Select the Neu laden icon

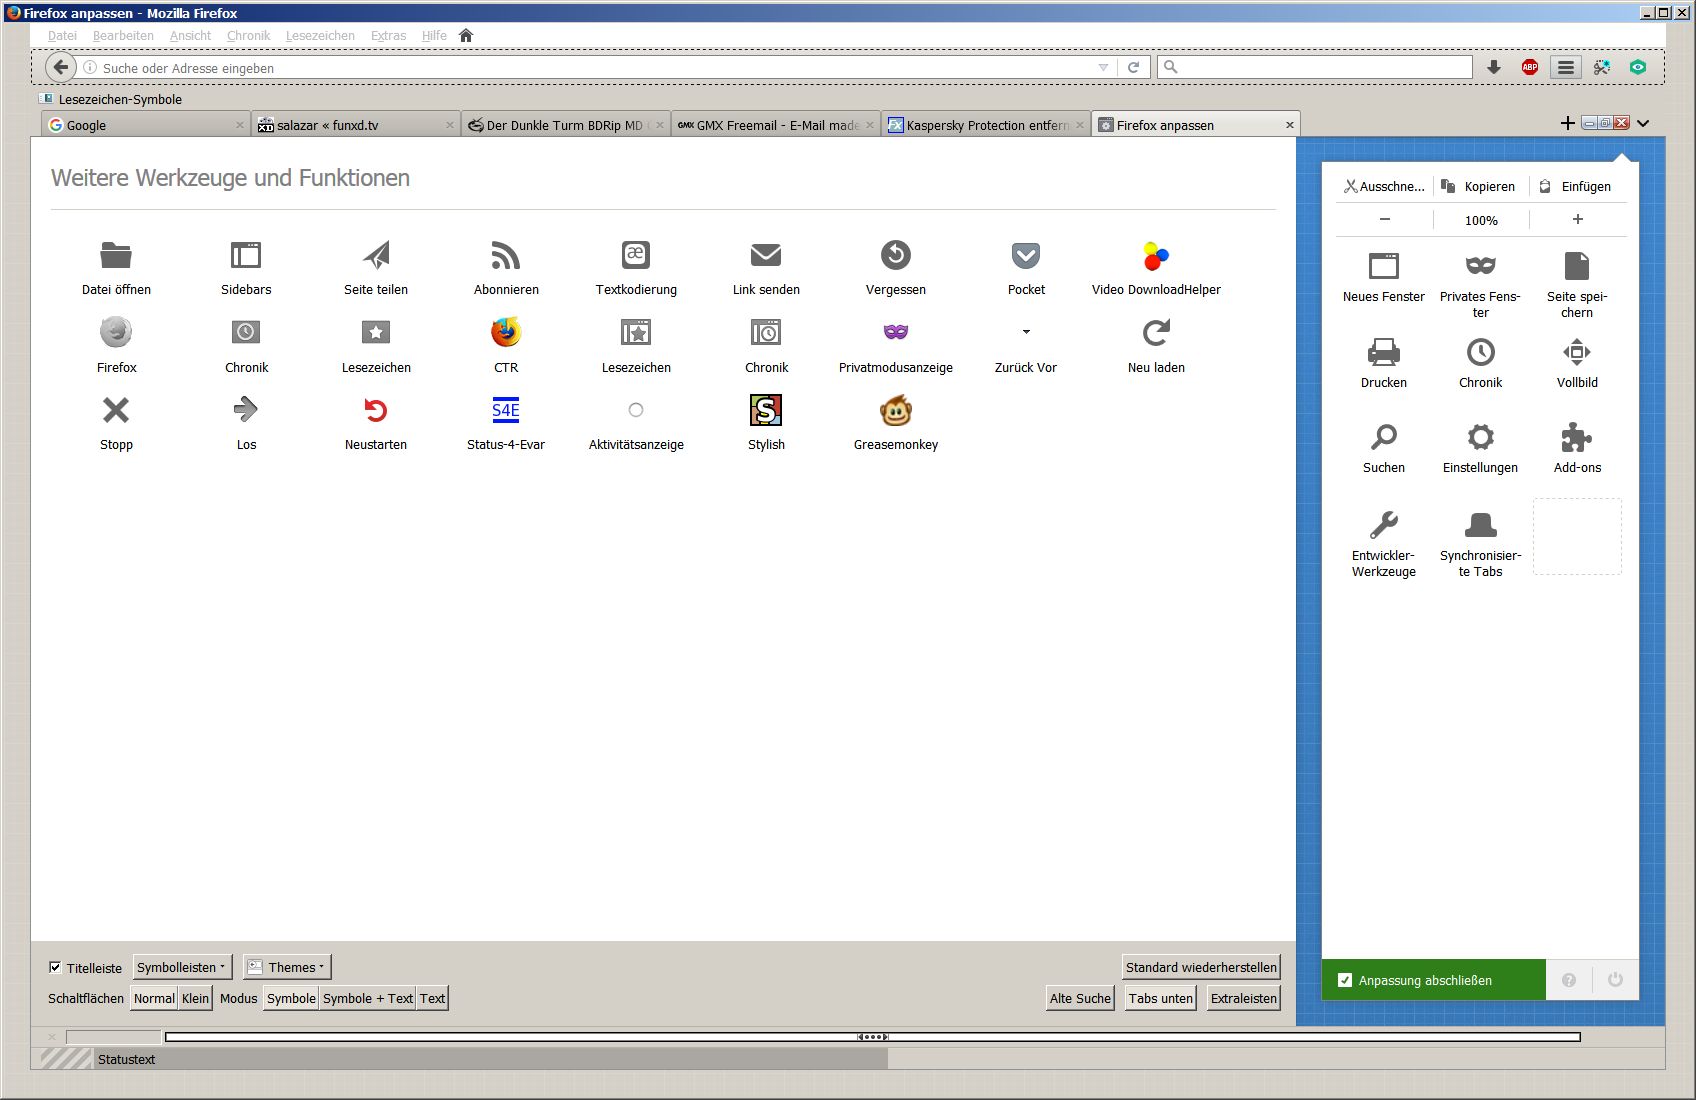(x=1156, y=332)
